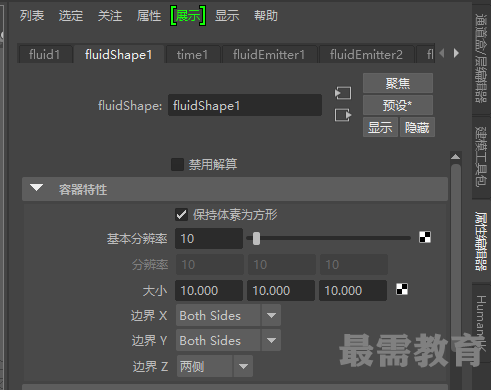Switch to the fluidEmitter2 tab
The image size is (491, 390).
(366, 54)
